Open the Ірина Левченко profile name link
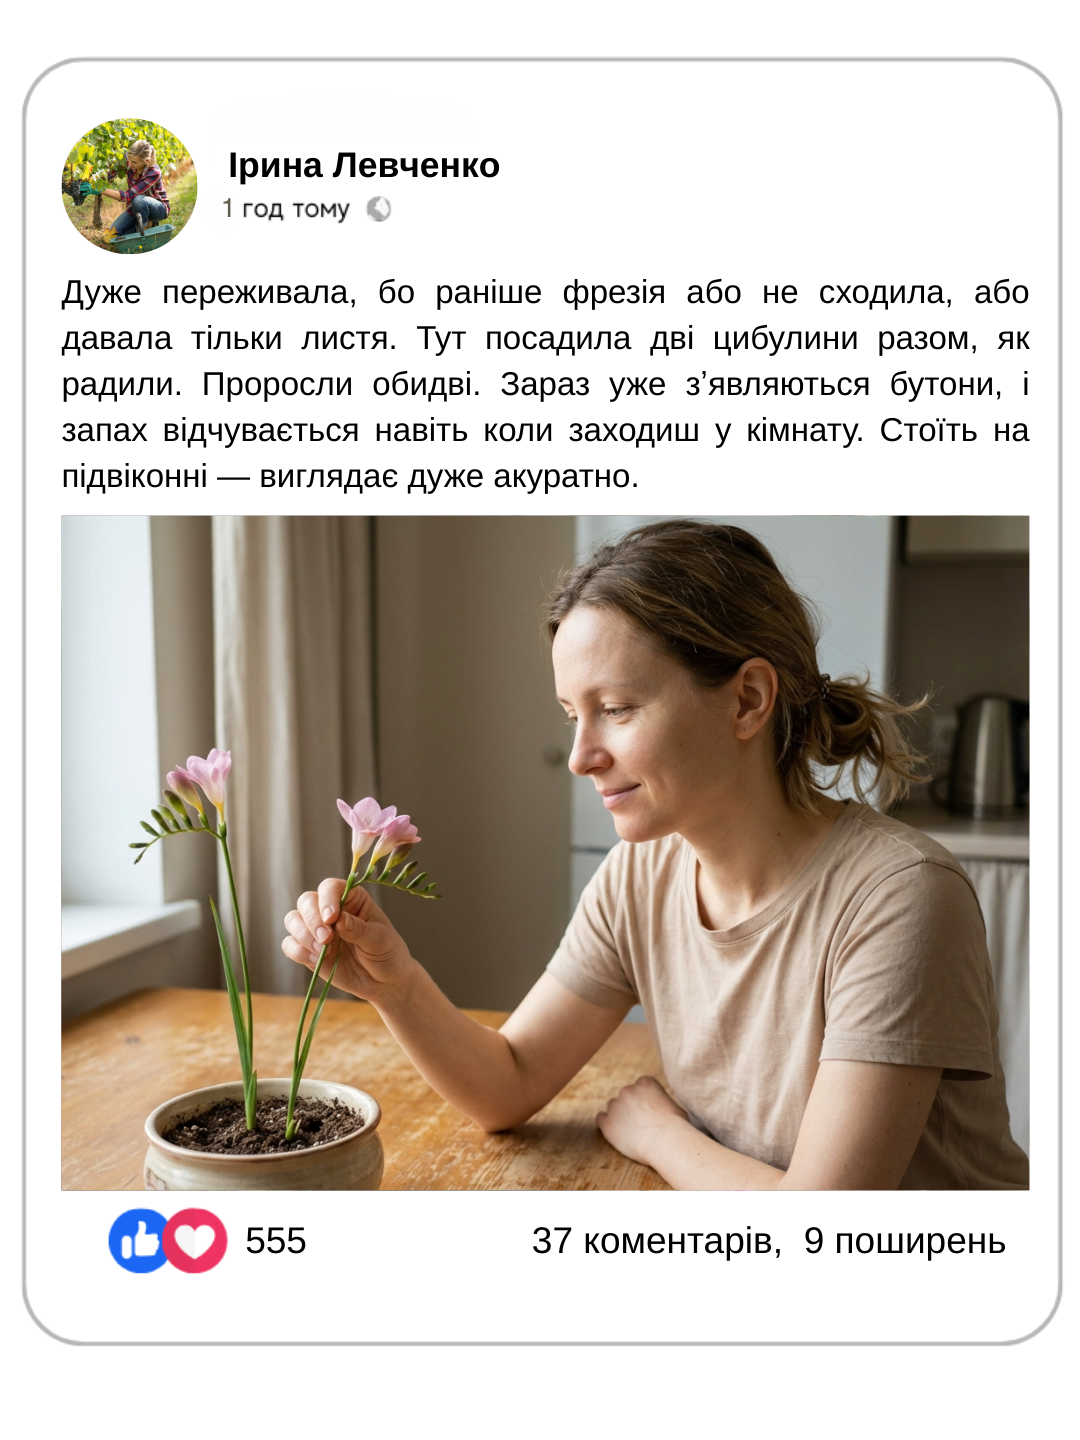 [364, 165]
